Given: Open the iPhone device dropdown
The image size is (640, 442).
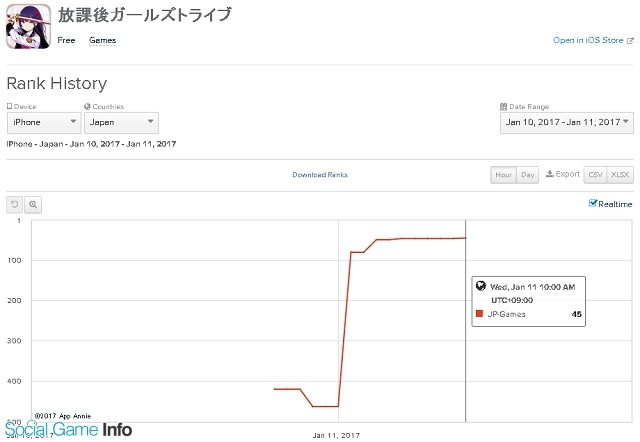Looking at the screenshot, I should [x=44, y=122].
